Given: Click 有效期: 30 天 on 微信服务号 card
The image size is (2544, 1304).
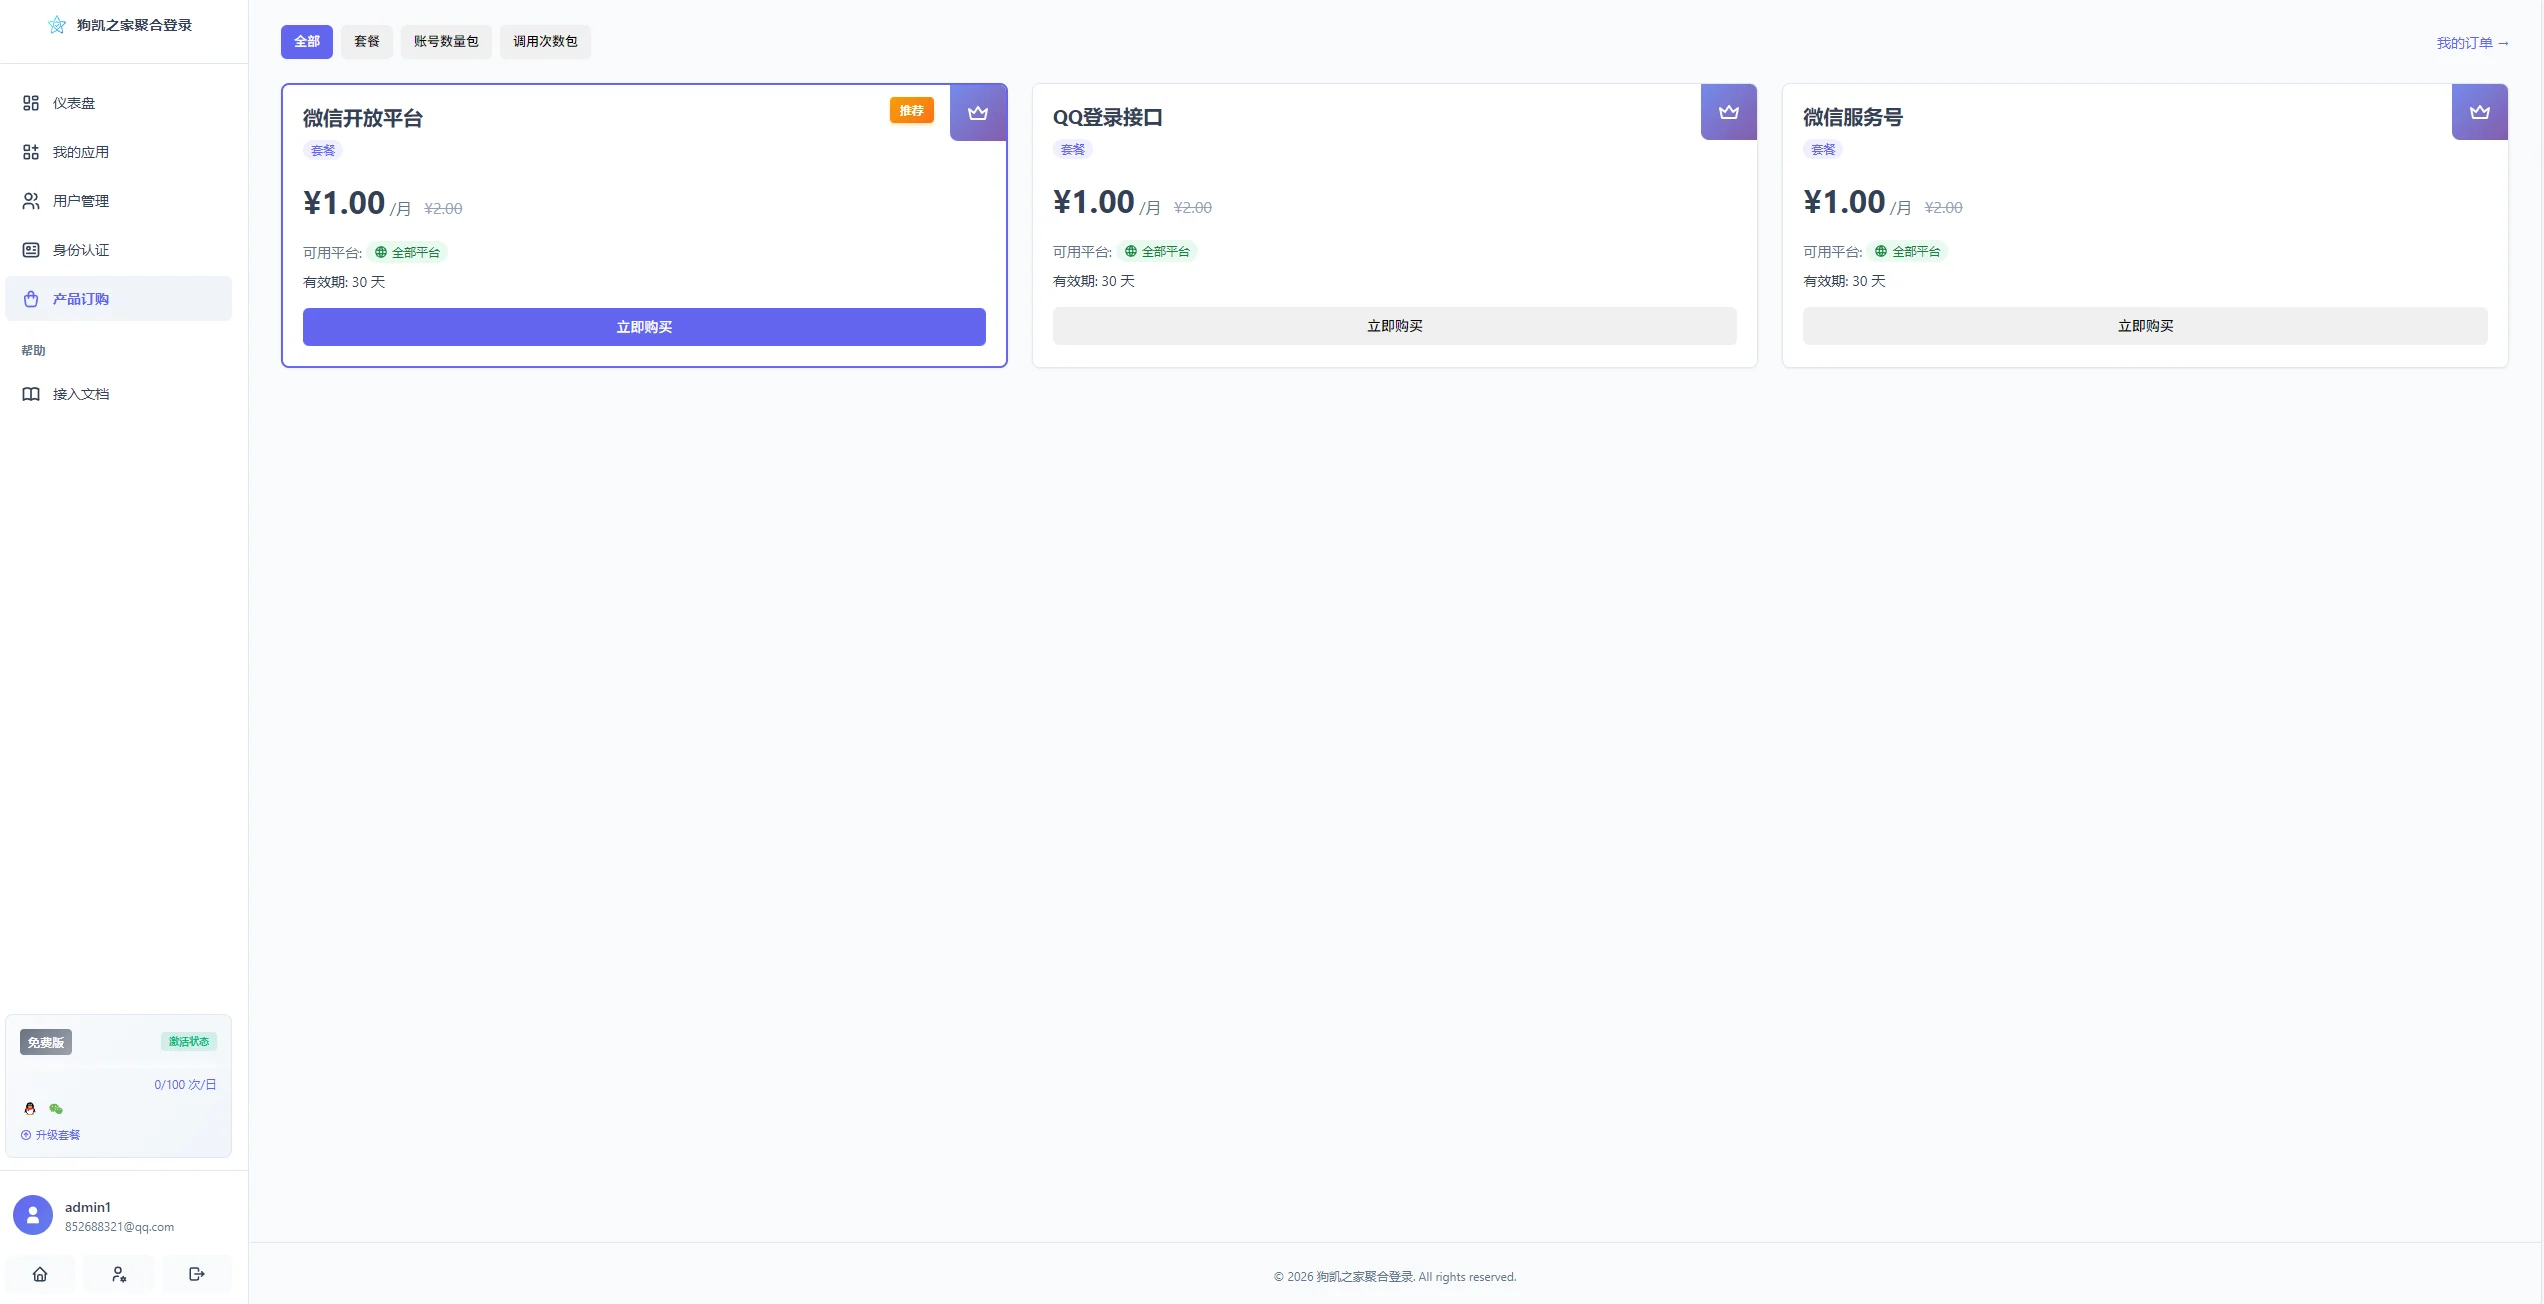Looking at the screenshot, I should click(x=1844, y=281).
